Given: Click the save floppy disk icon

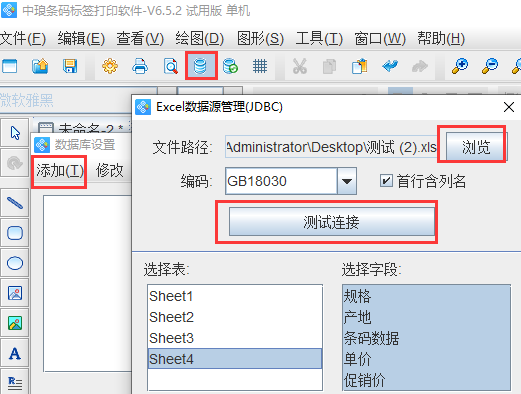Looking at the screenshot, I should (70, 66).
